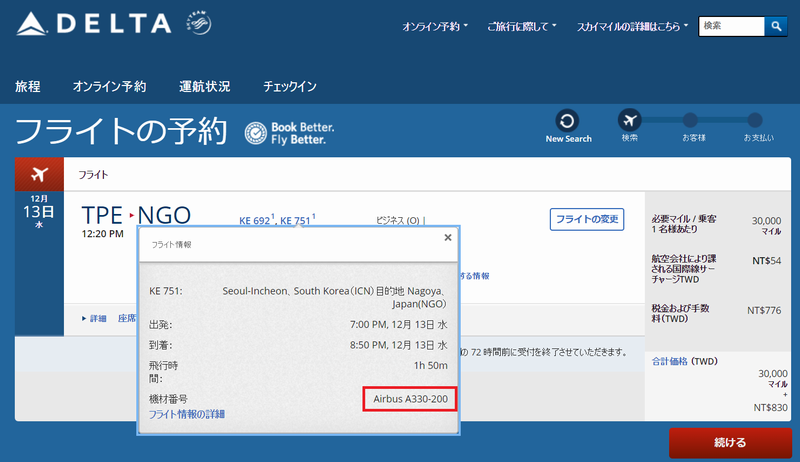This screenshot has width=800, height=462.
Task: Click the Delta logo
Action: [93, 24]
